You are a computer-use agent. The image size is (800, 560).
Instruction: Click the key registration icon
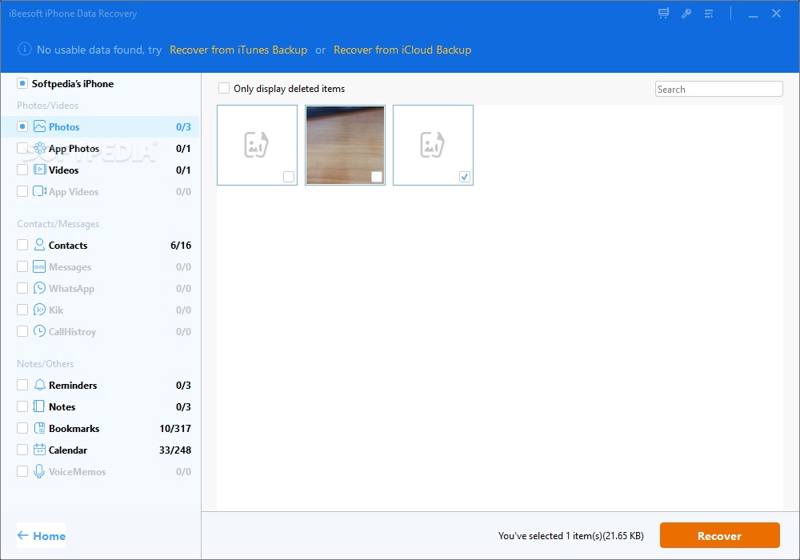point(686,14)
